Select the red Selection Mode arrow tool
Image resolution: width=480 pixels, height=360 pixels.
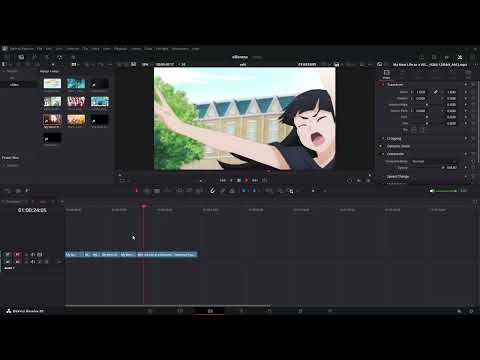(x=136, y=191)
